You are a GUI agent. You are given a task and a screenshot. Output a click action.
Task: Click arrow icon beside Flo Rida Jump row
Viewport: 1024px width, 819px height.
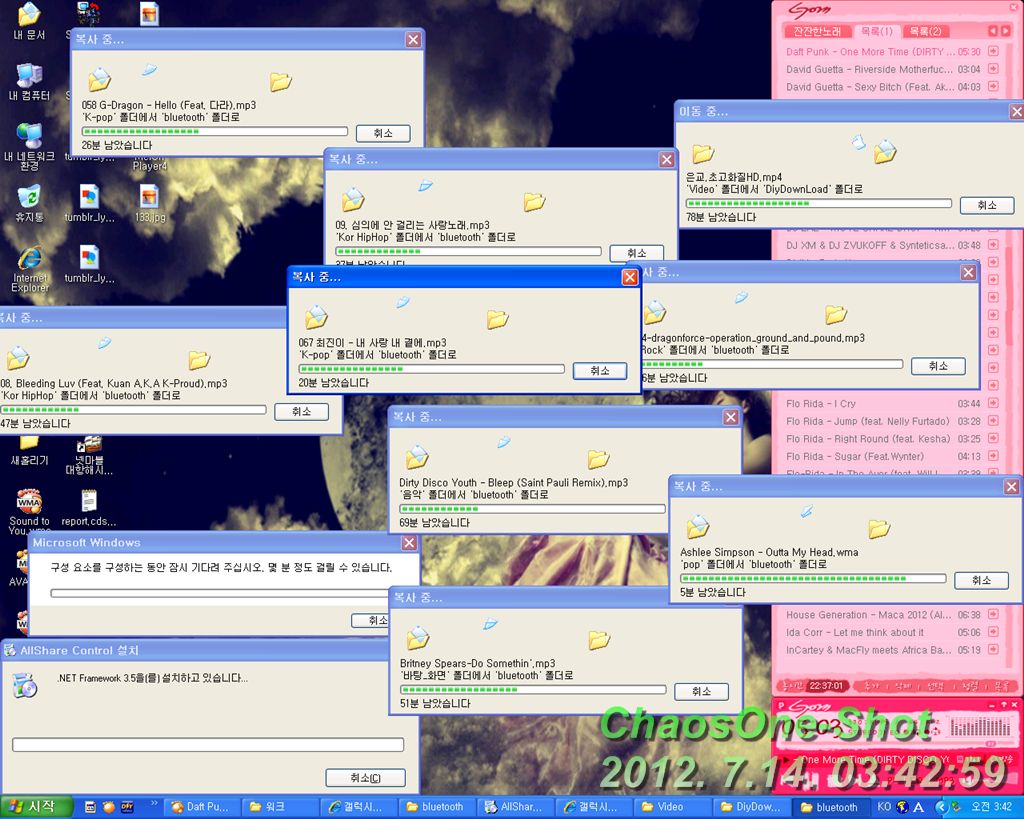993,421
